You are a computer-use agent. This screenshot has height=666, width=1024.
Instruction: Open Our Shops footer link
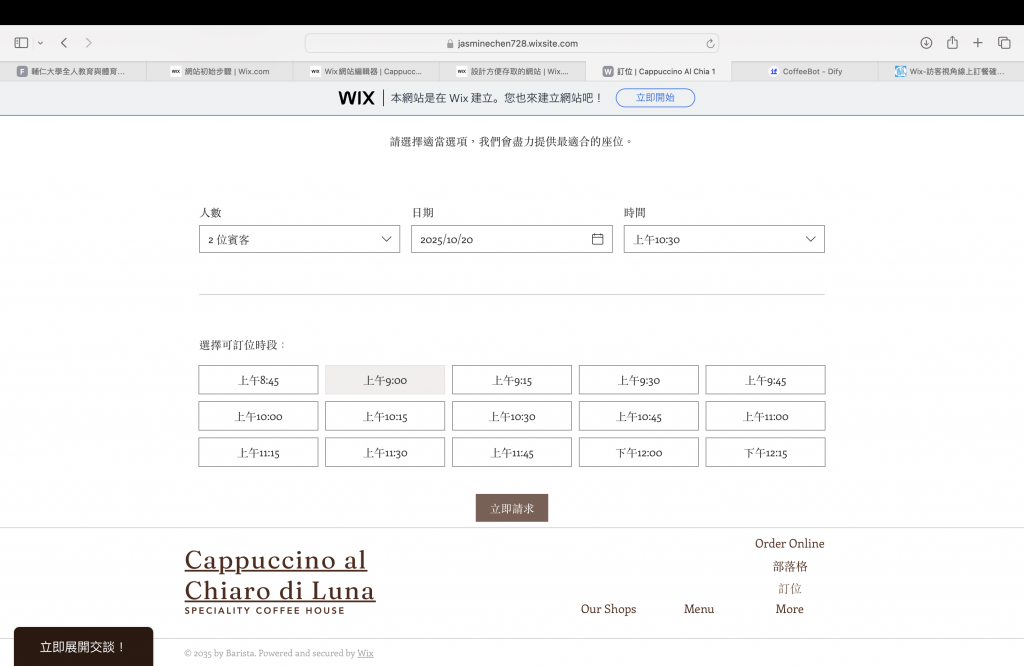[x=609, y=609]
